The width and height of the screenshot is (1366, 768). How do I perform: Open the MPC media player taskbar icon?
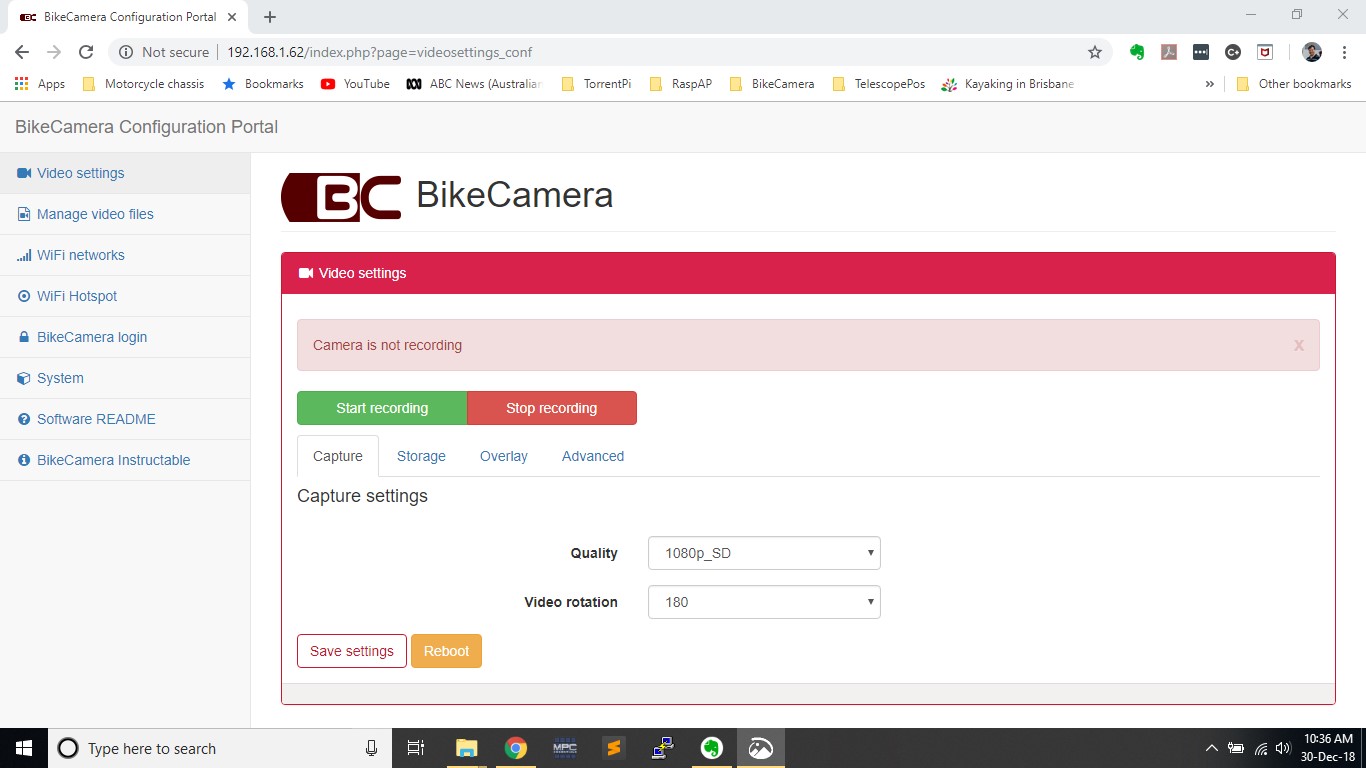pos(565,748)
